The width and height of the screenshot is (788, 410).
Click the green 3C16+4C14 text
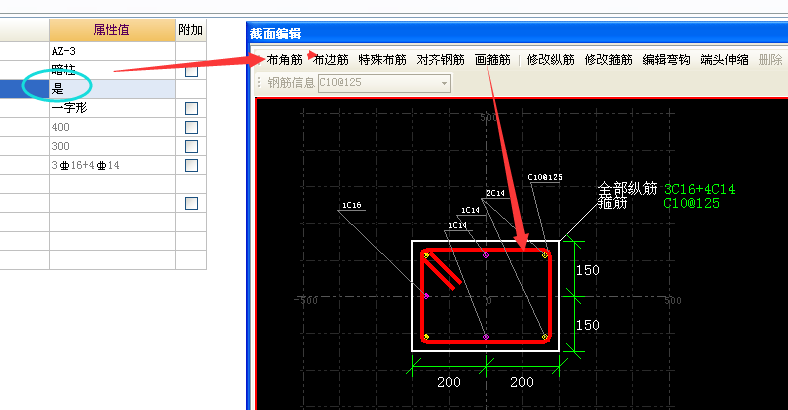coord(699,189)
